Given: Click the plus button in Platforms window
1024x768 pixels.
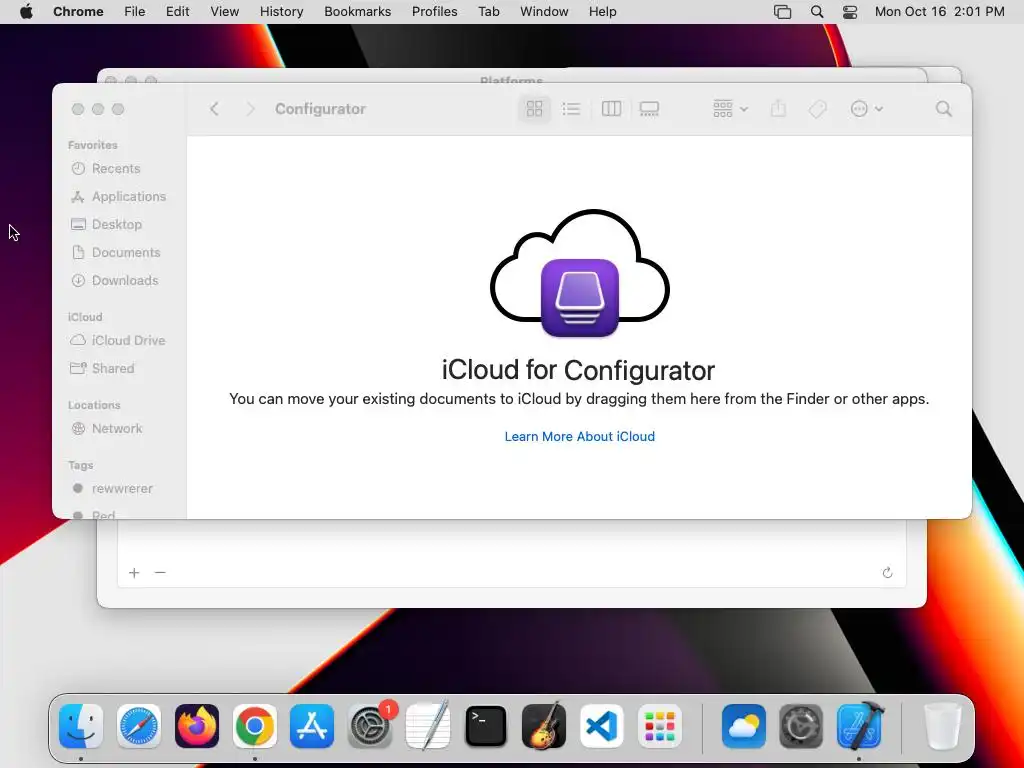Looking at the screenshot, I should point(134,573).
